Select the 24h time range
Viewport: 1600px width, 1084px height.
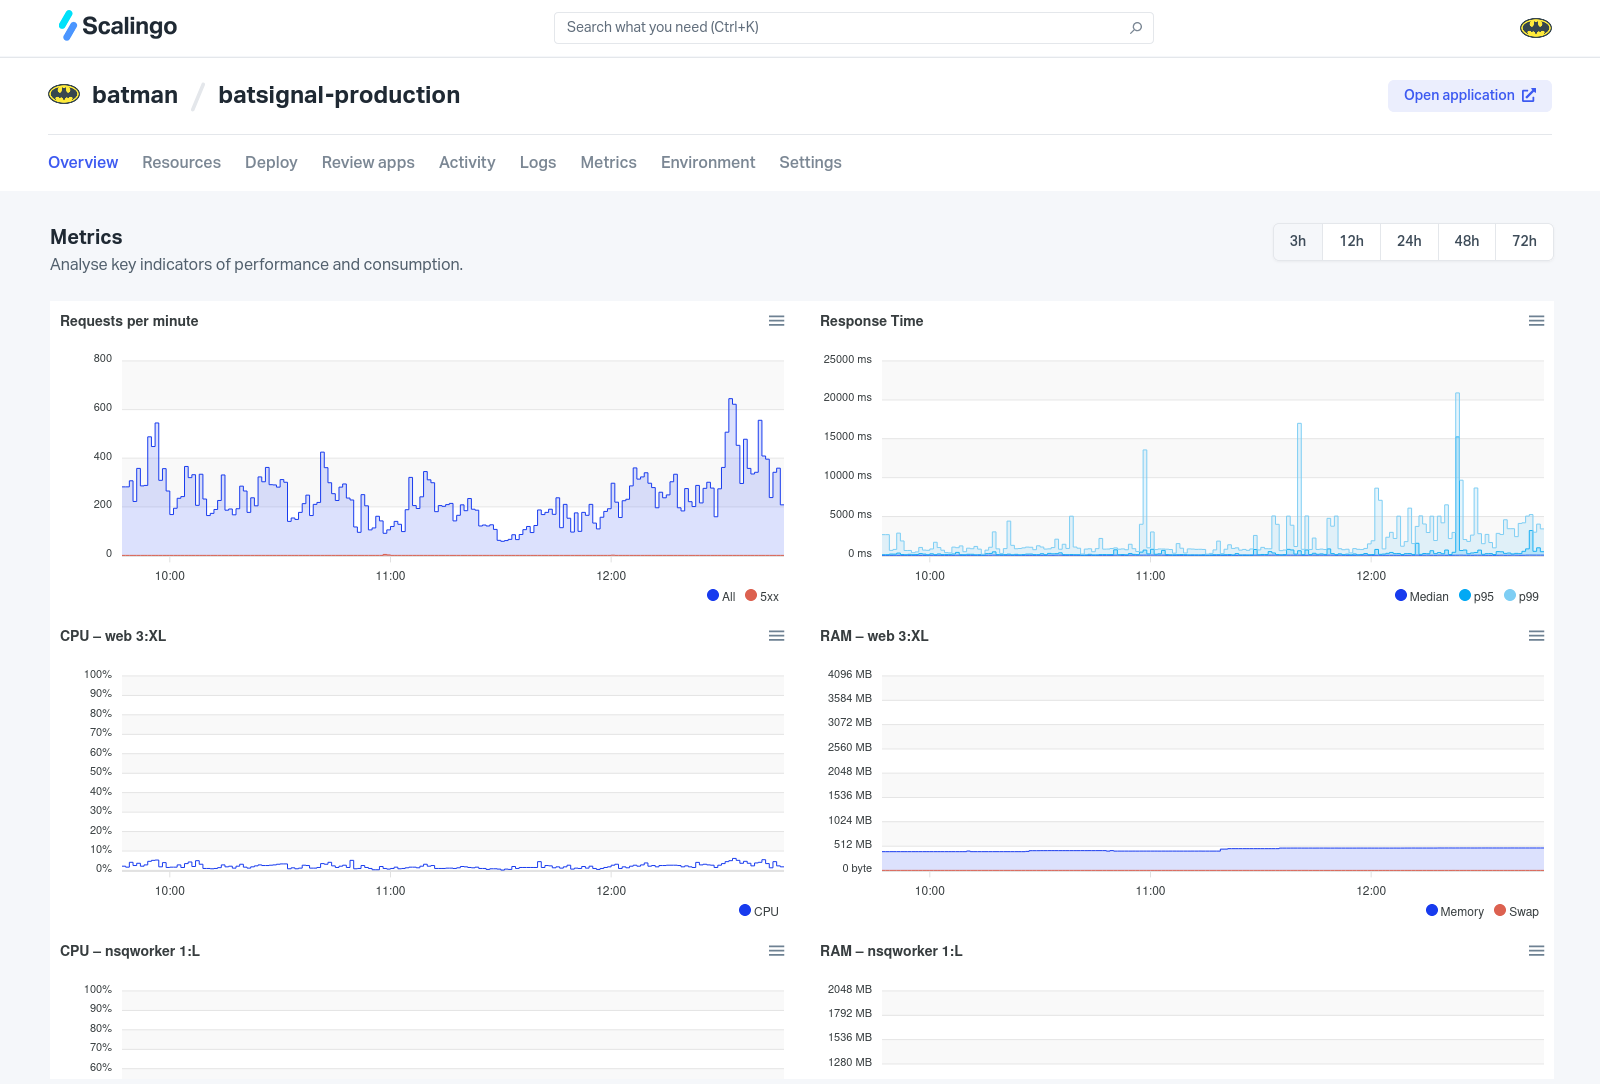coord(1409,241)
